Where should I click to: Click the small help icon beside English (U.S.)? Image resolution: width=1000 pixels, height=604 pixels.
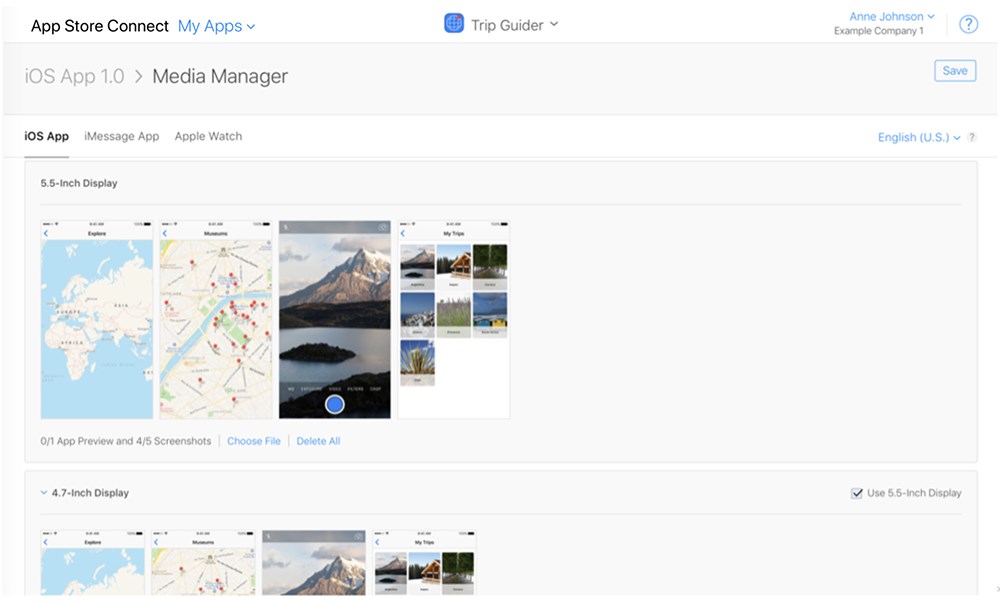[971, 137]
